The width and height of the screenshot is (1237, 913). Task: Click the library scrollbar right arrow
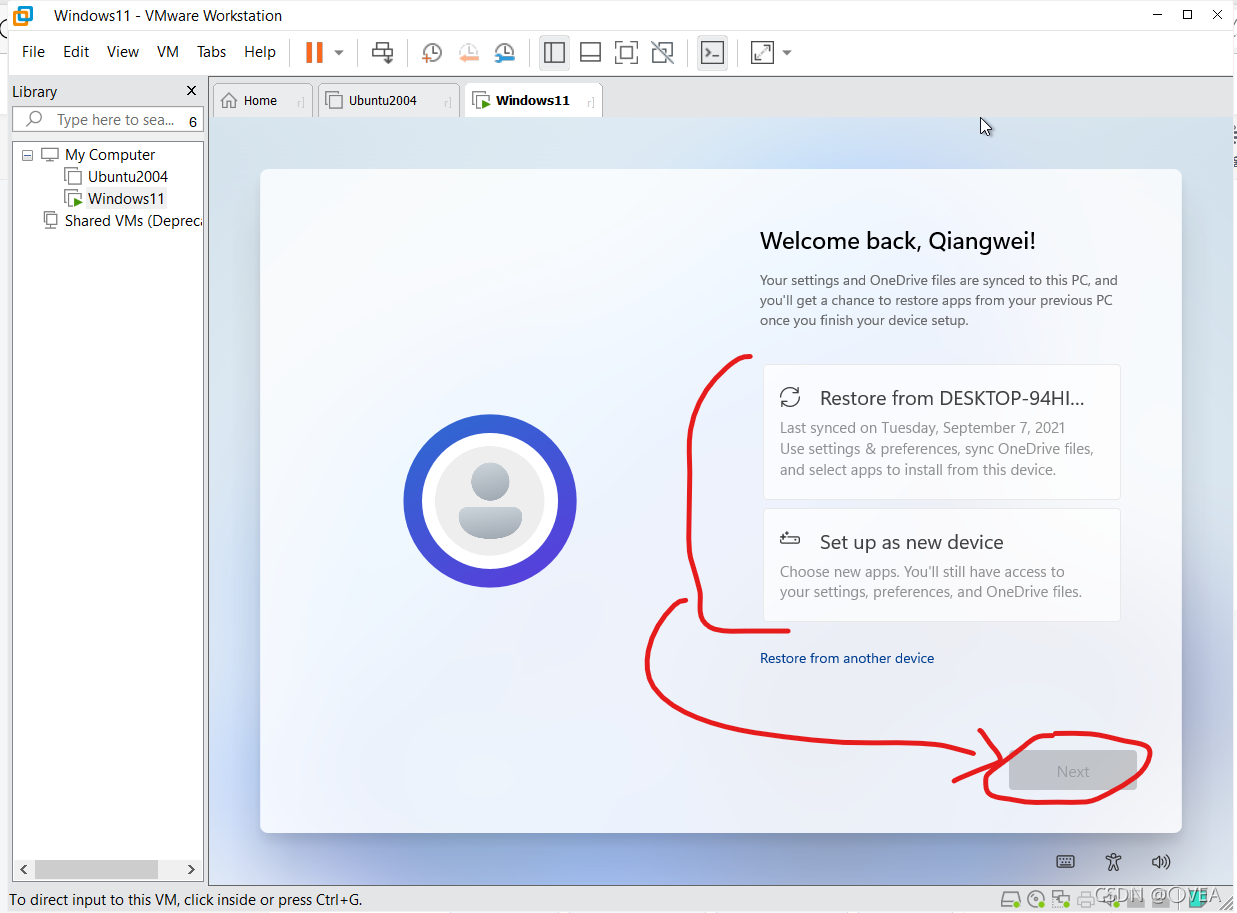(192, 869)
